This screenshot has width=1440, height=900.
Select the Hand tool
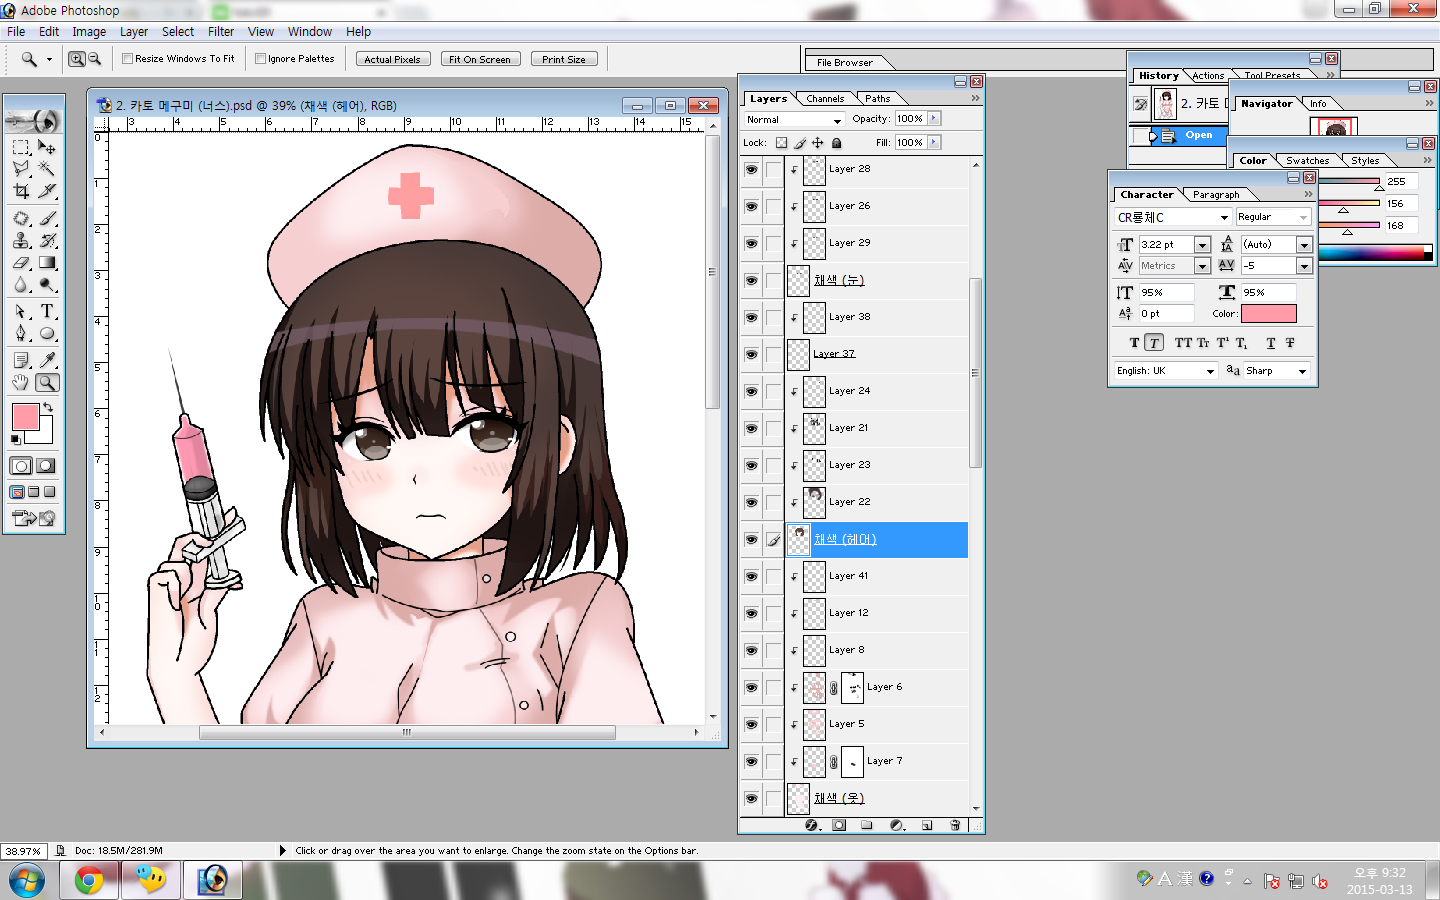tap(21, 383)
